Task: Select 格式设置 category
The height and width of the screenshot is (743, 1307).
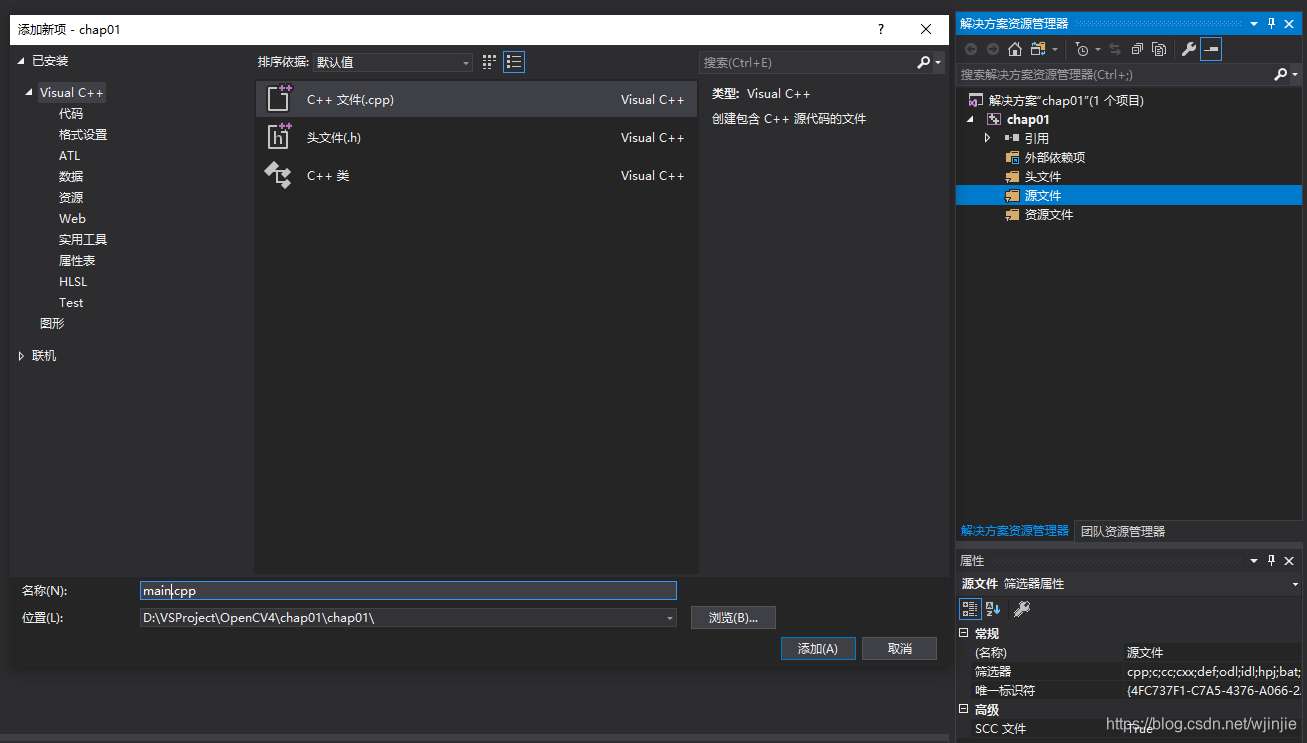Action: pyautogui.click(x=83, y=135)
